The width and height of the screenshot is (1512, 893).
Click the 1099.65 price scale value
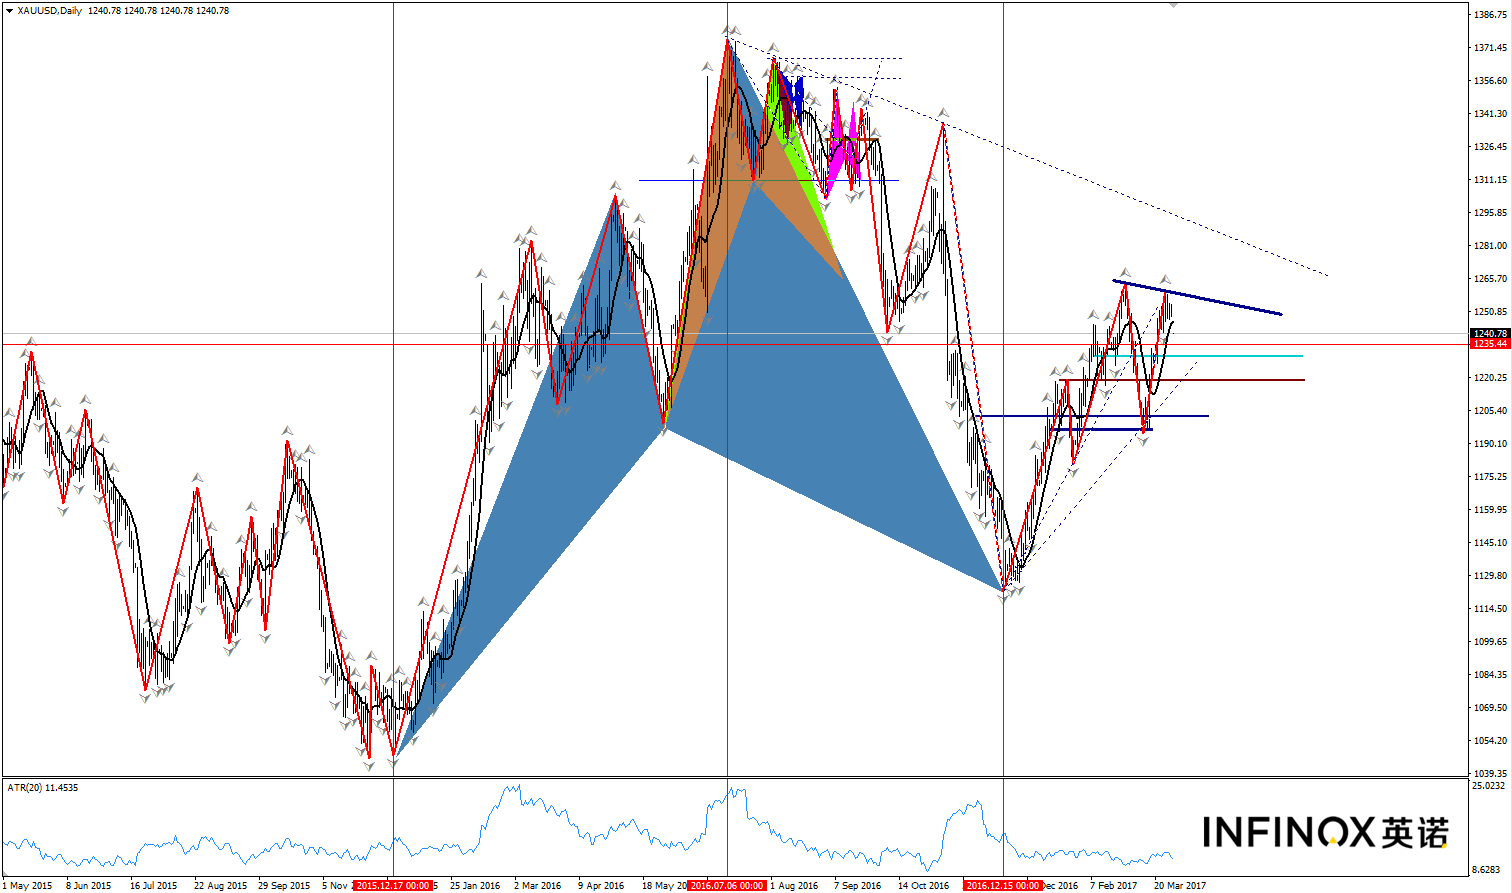(x=1490, y=642)
